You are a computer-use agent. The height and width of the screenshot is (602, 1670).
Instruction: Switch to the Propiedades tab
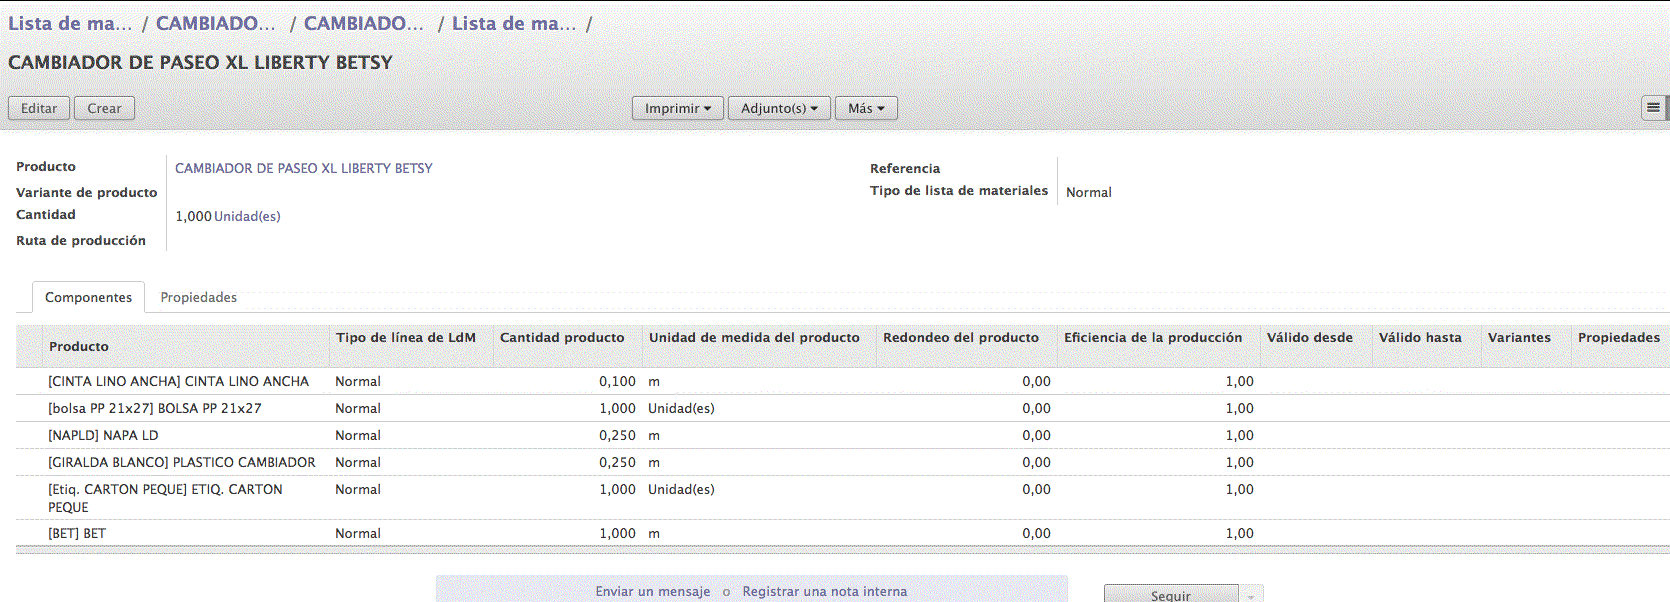pyautogui.click(x=198, y=297)
